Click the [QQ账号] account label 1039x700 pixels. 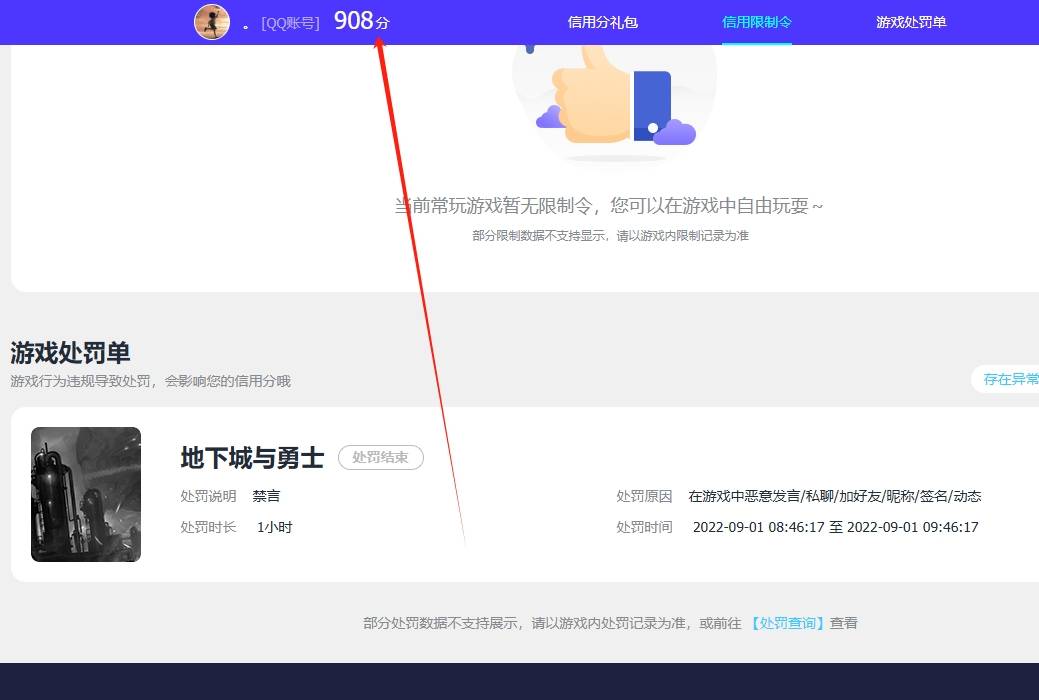(289, 22)
